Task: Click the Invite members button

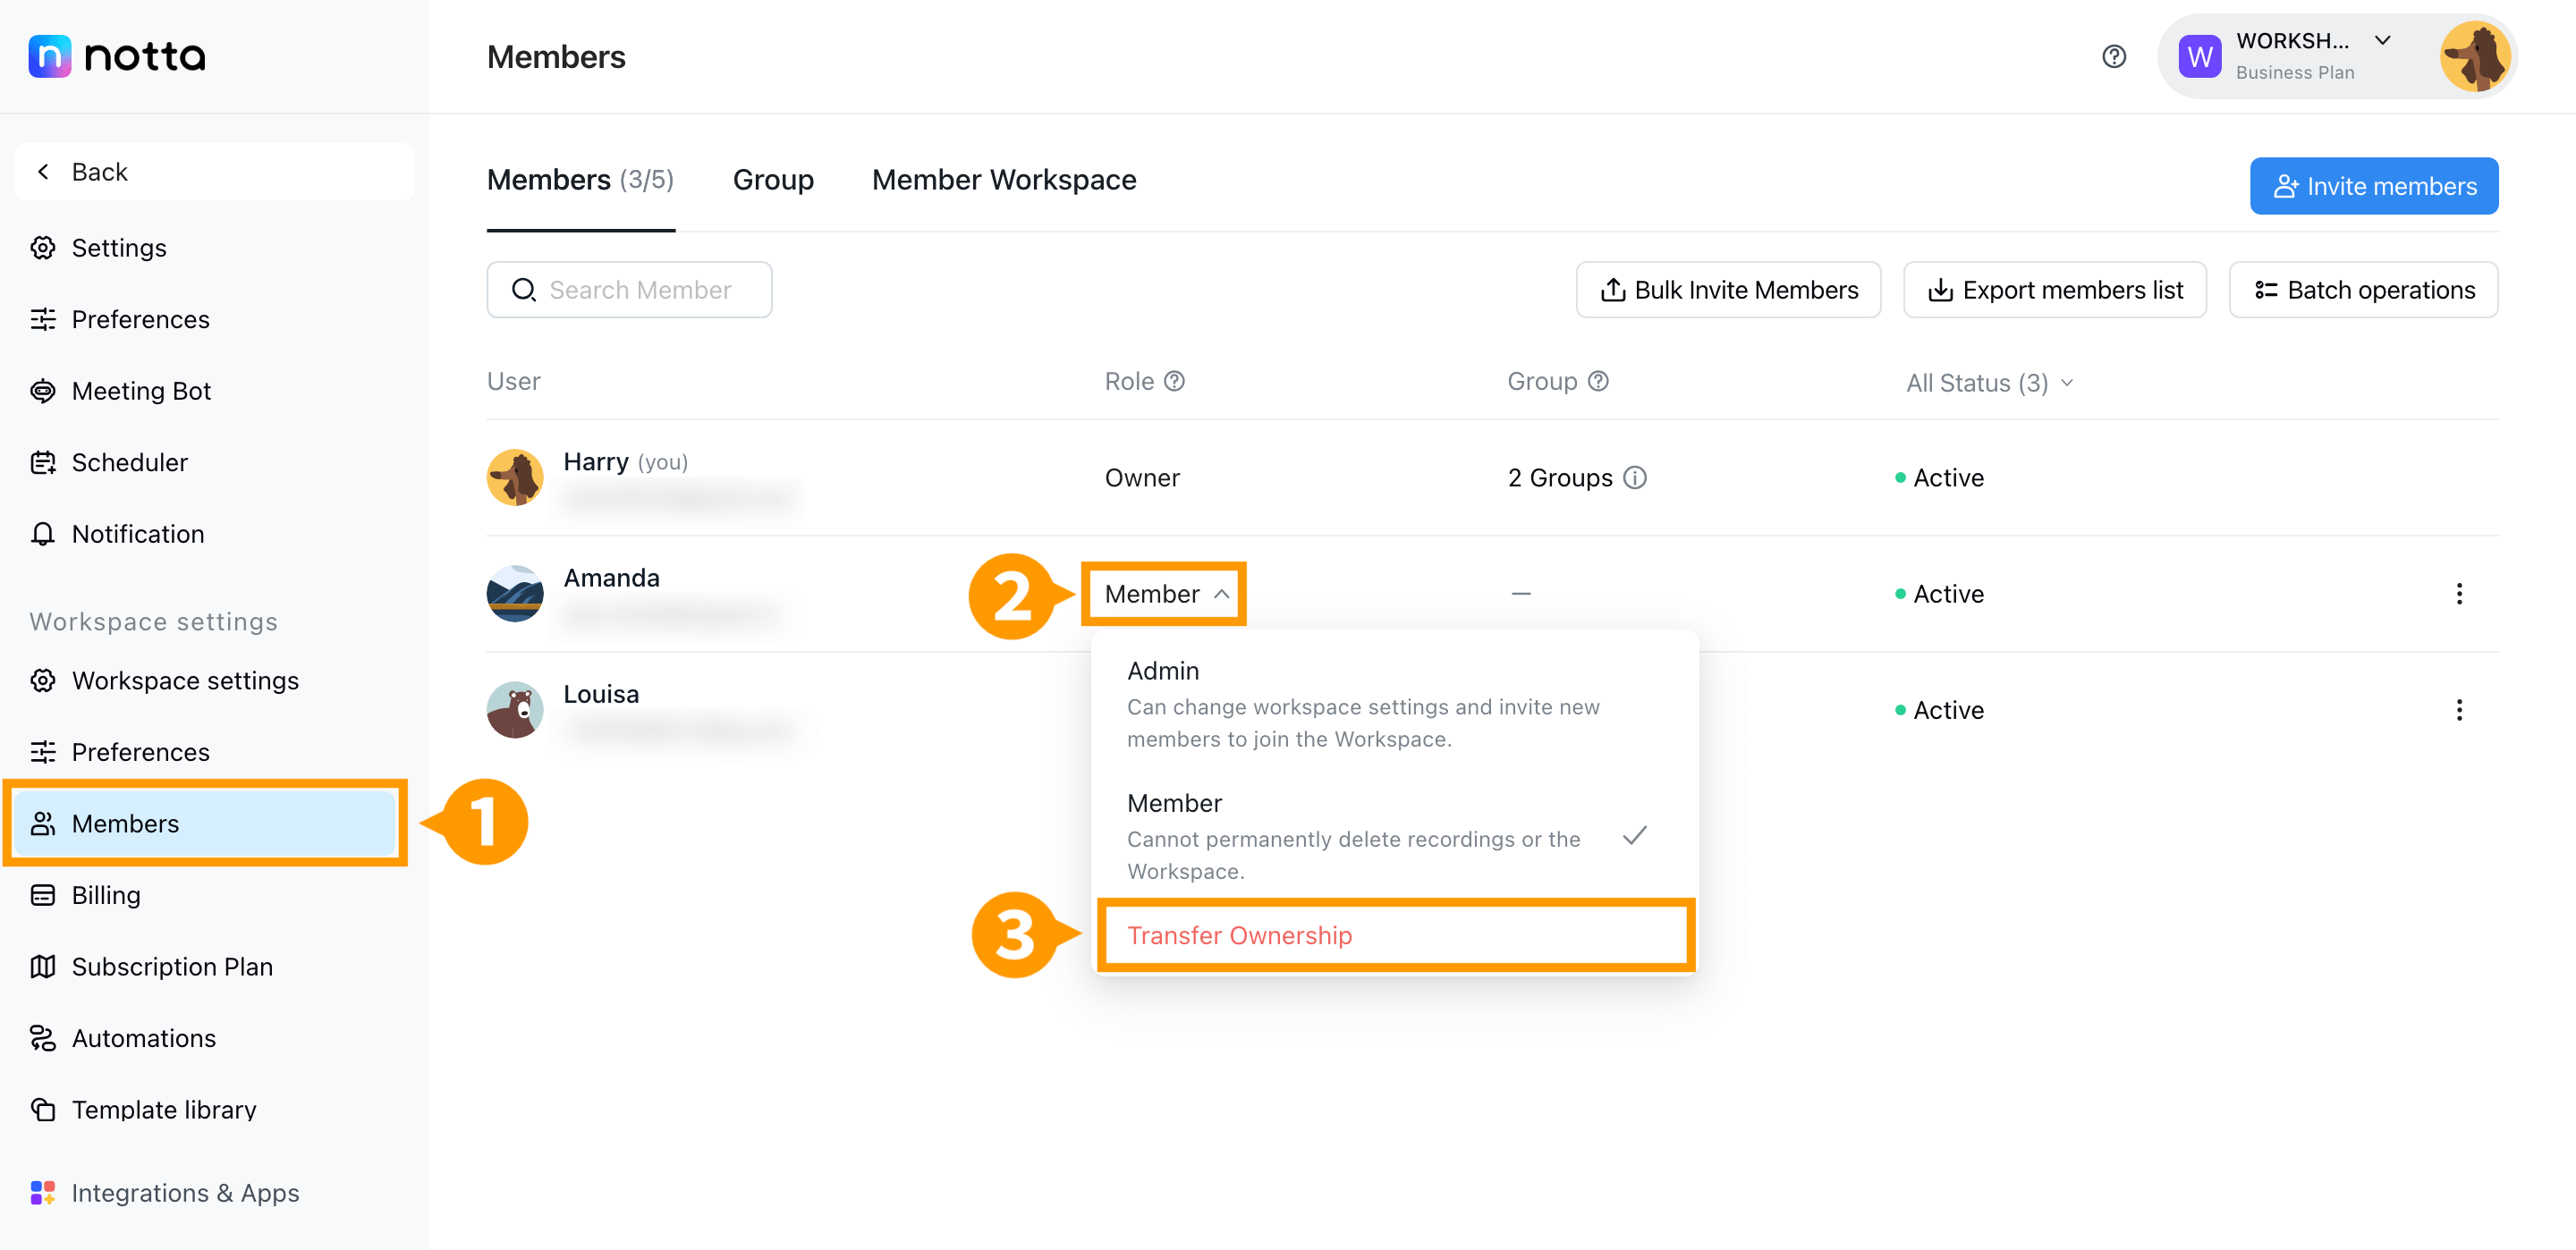Action: point(2374,186)
